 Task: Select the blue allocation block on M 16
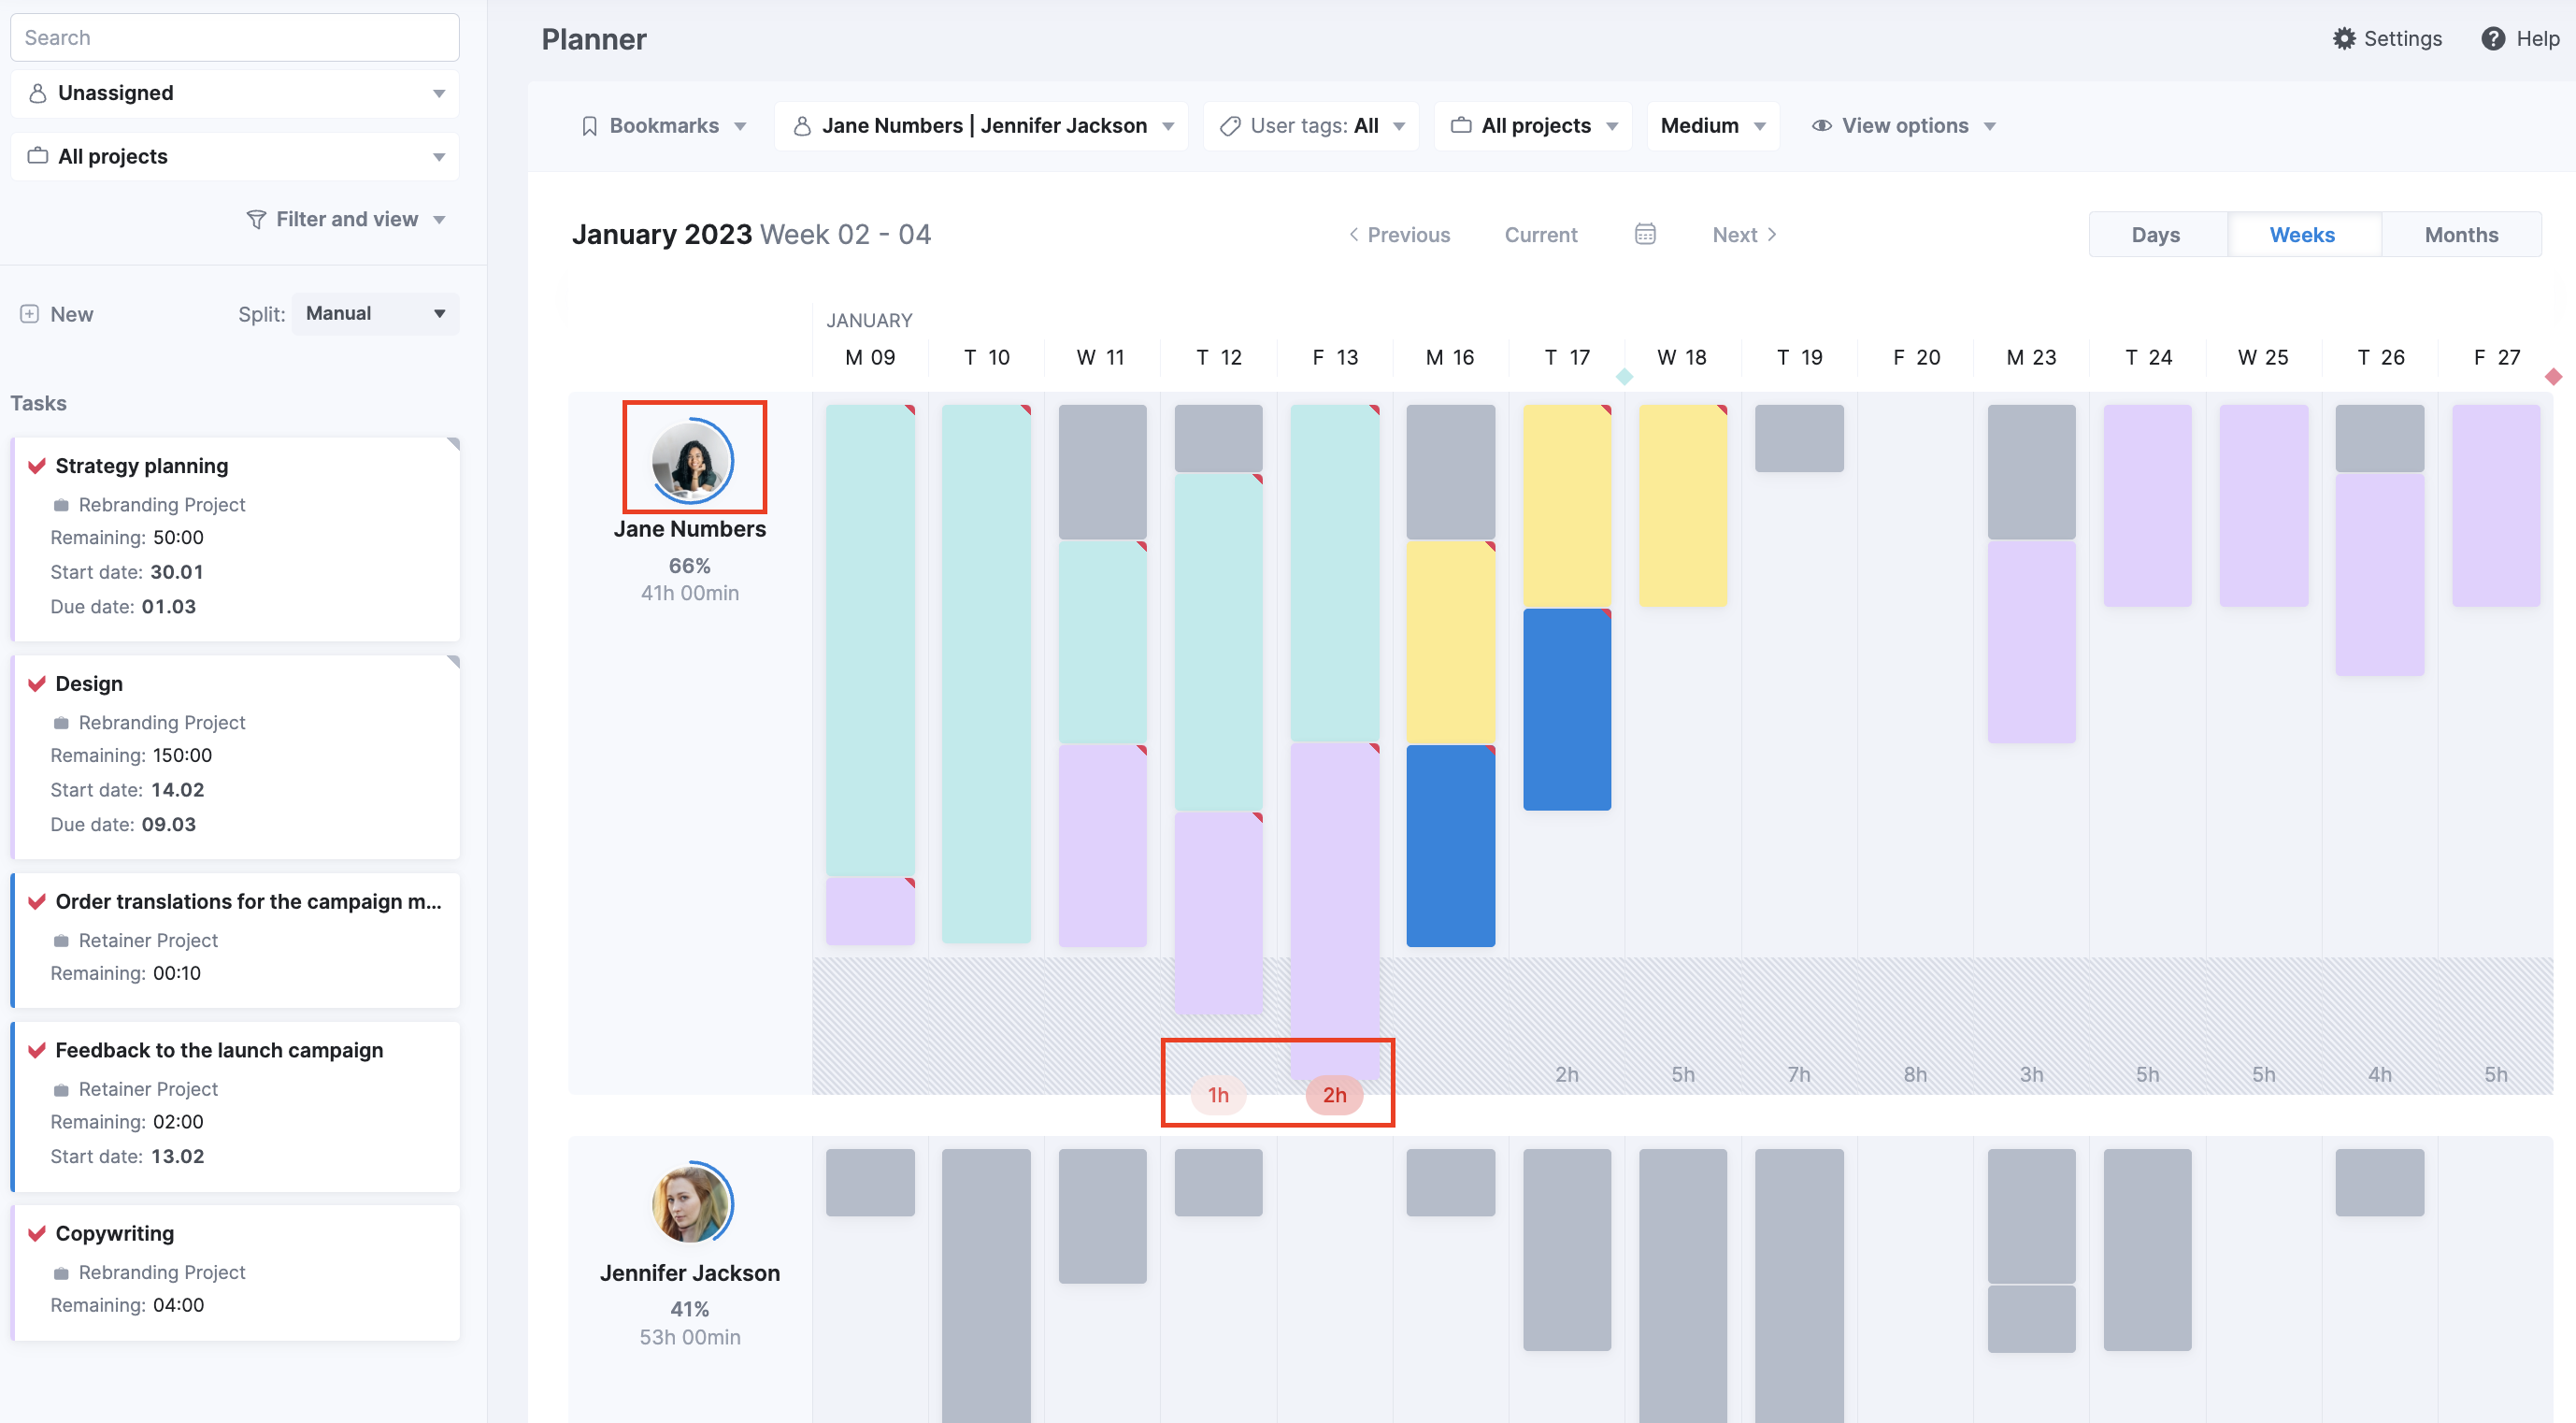coord(1451,846)
